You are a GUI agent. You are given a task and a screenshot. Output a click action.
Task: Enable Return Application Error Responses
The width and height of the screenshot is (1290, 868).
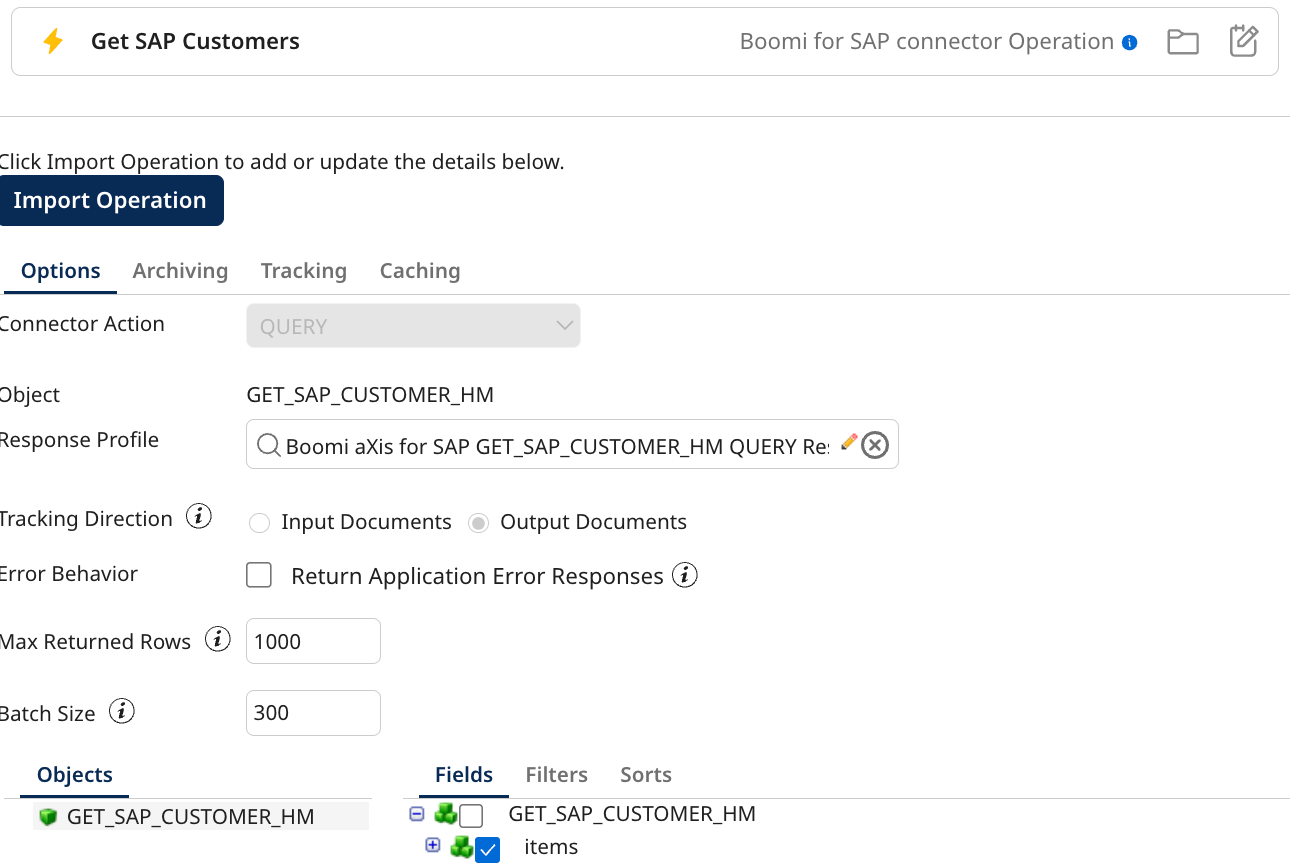(259, 575)
